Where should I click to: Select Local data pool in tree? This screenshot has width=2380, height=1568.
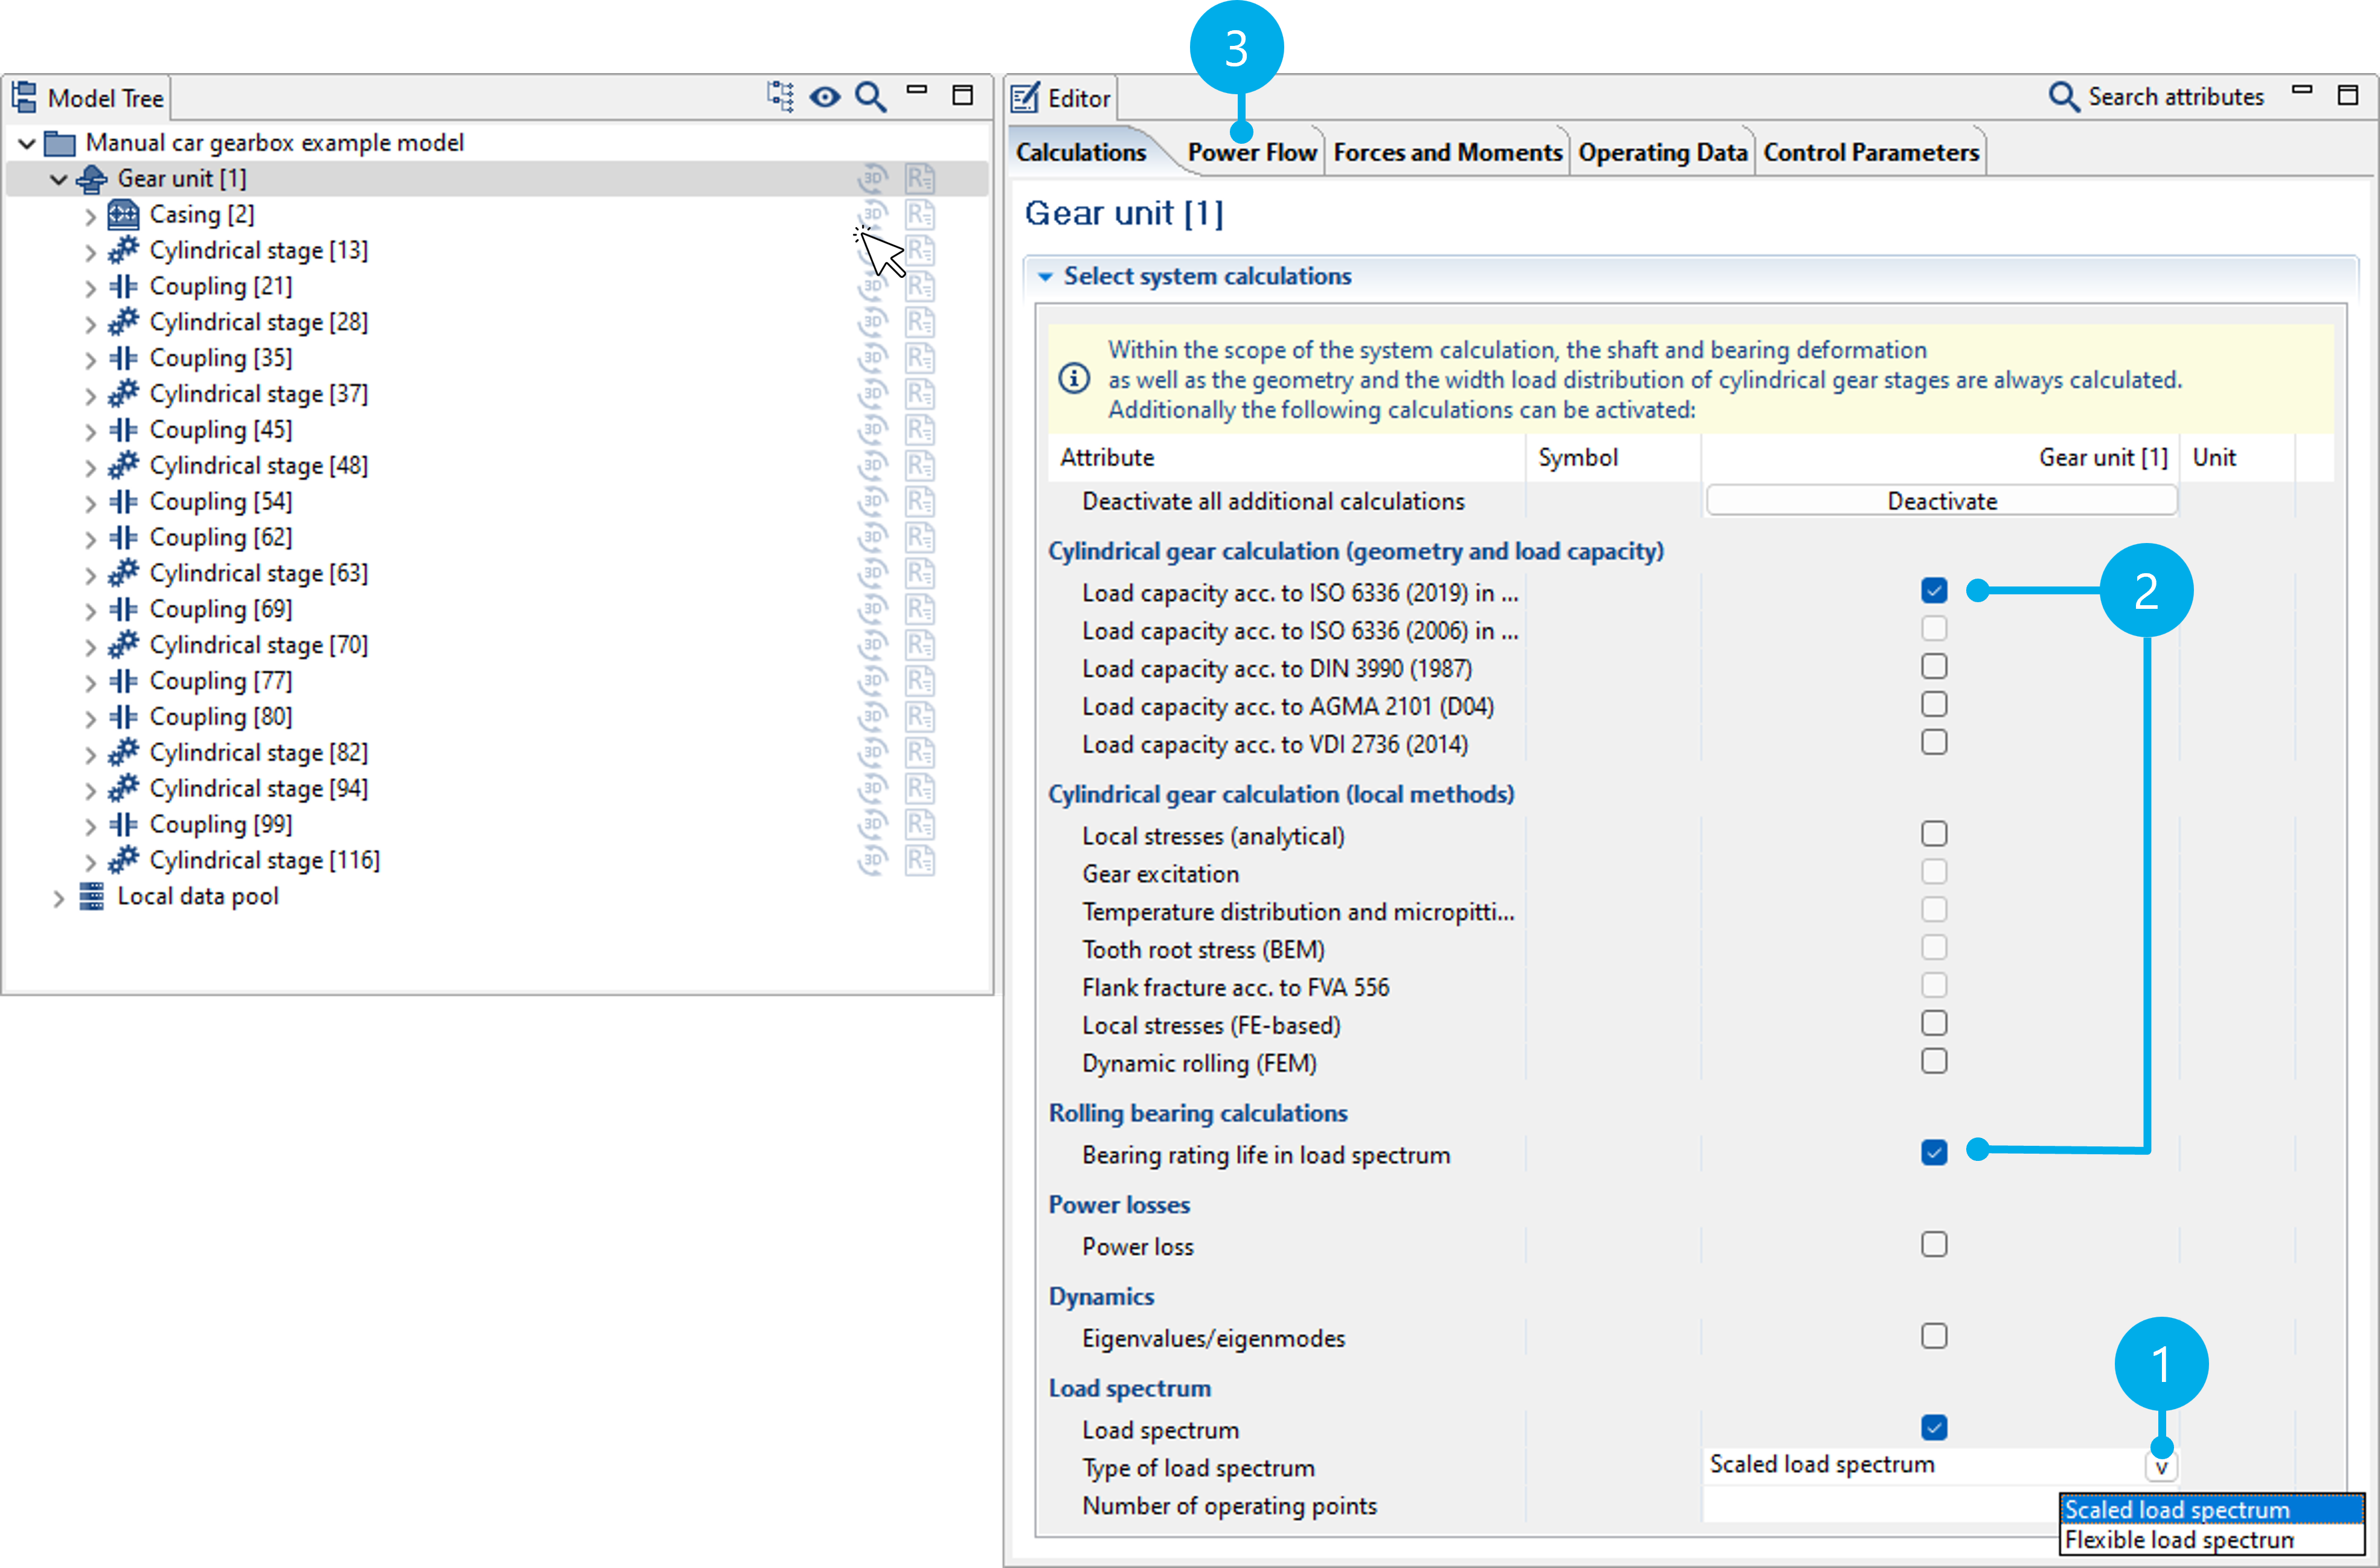[198, 897]
